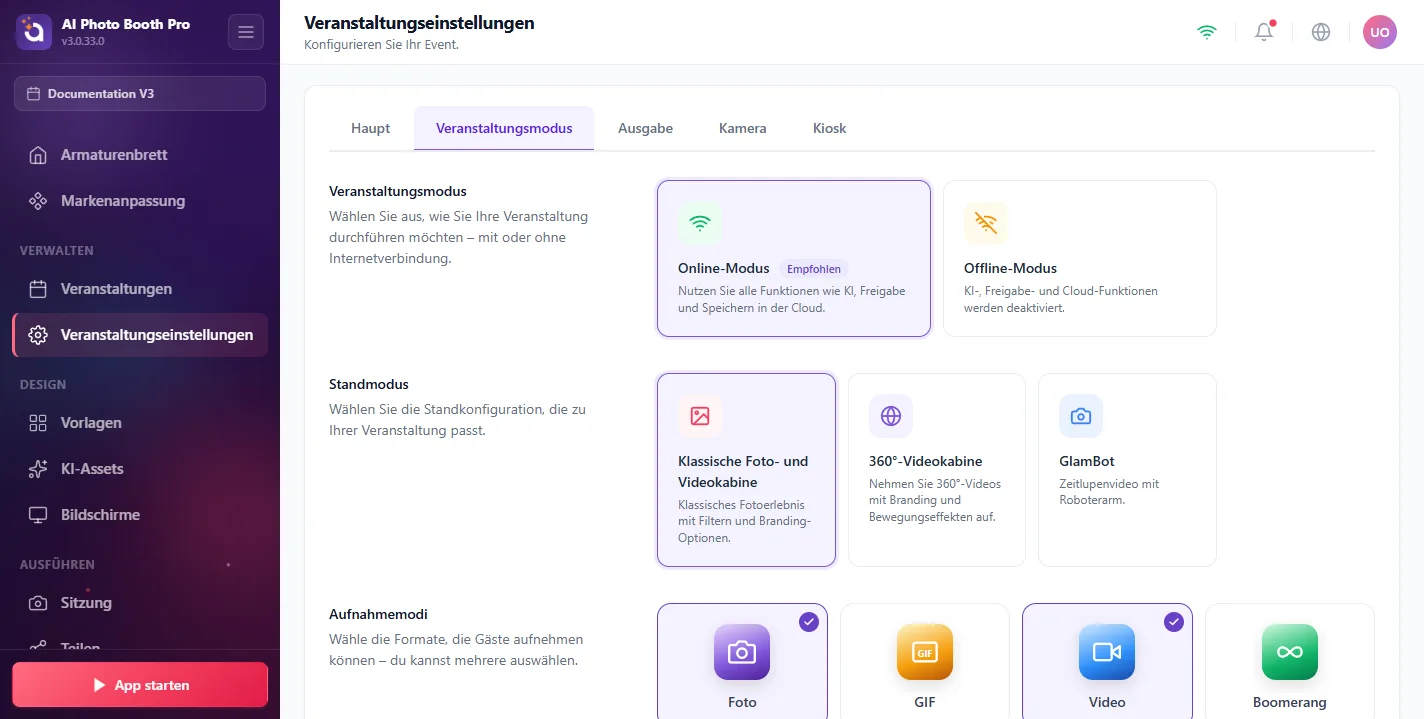Select the Offline-Modus card
This screenshot has height=719, width=1424.
point(1080,258)
